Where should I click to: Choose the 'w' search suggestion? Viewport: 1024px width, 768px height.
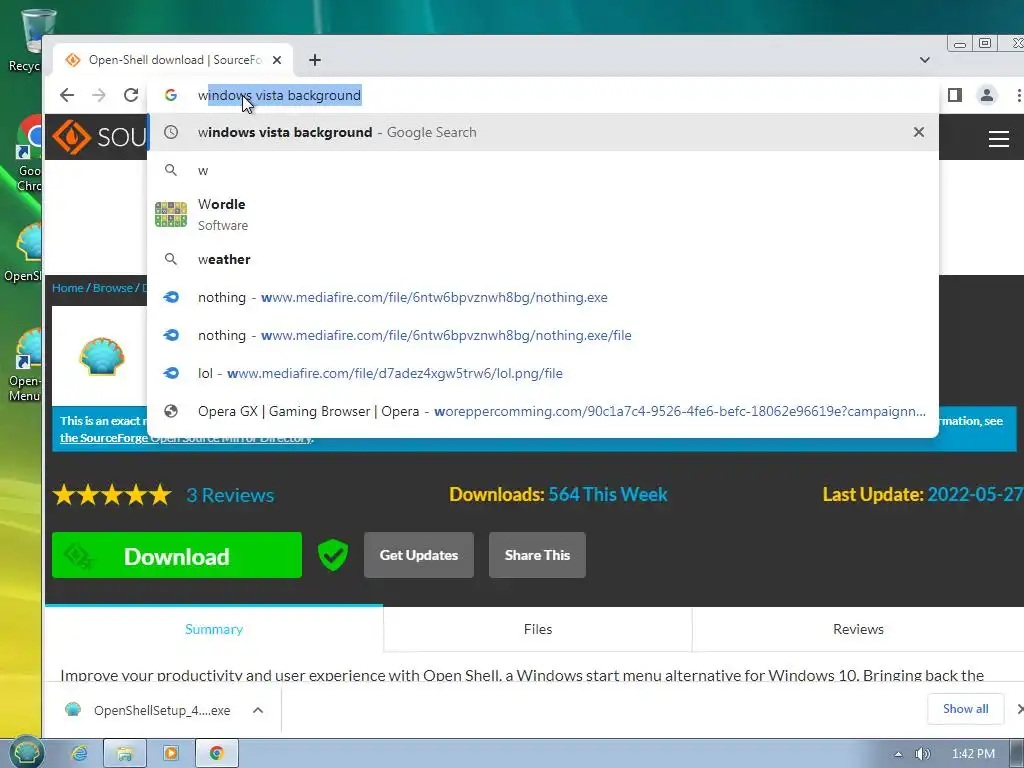tap(543, 170)
